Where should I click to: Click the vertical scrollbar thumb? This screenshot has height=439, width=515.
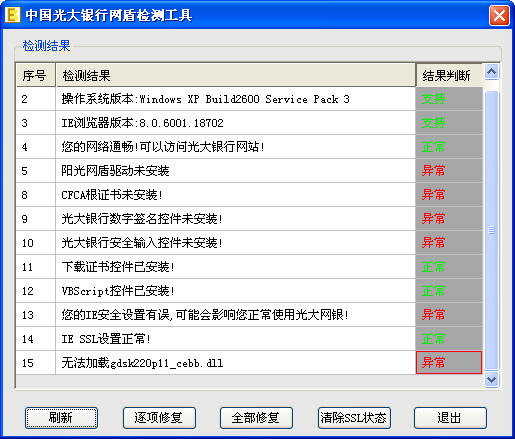click(x=492, y=230)
